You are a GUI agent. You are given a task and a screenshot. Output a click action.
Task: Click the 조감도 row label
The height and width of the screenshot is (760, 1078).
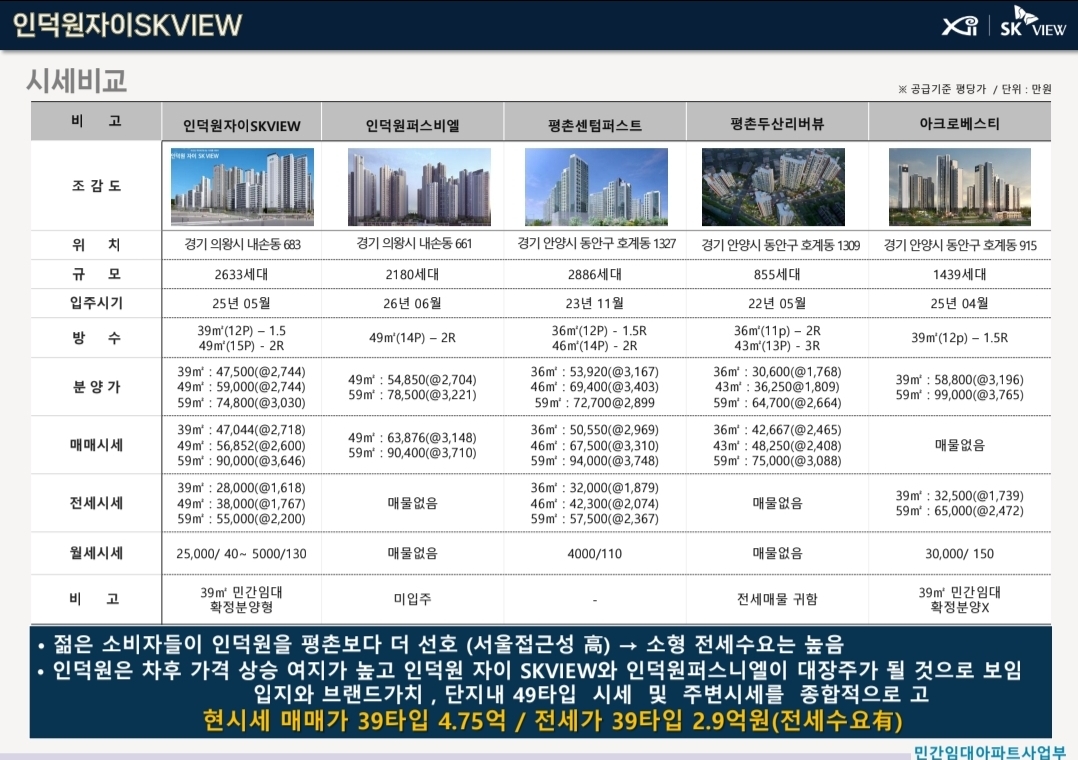(x=96, y=186)
